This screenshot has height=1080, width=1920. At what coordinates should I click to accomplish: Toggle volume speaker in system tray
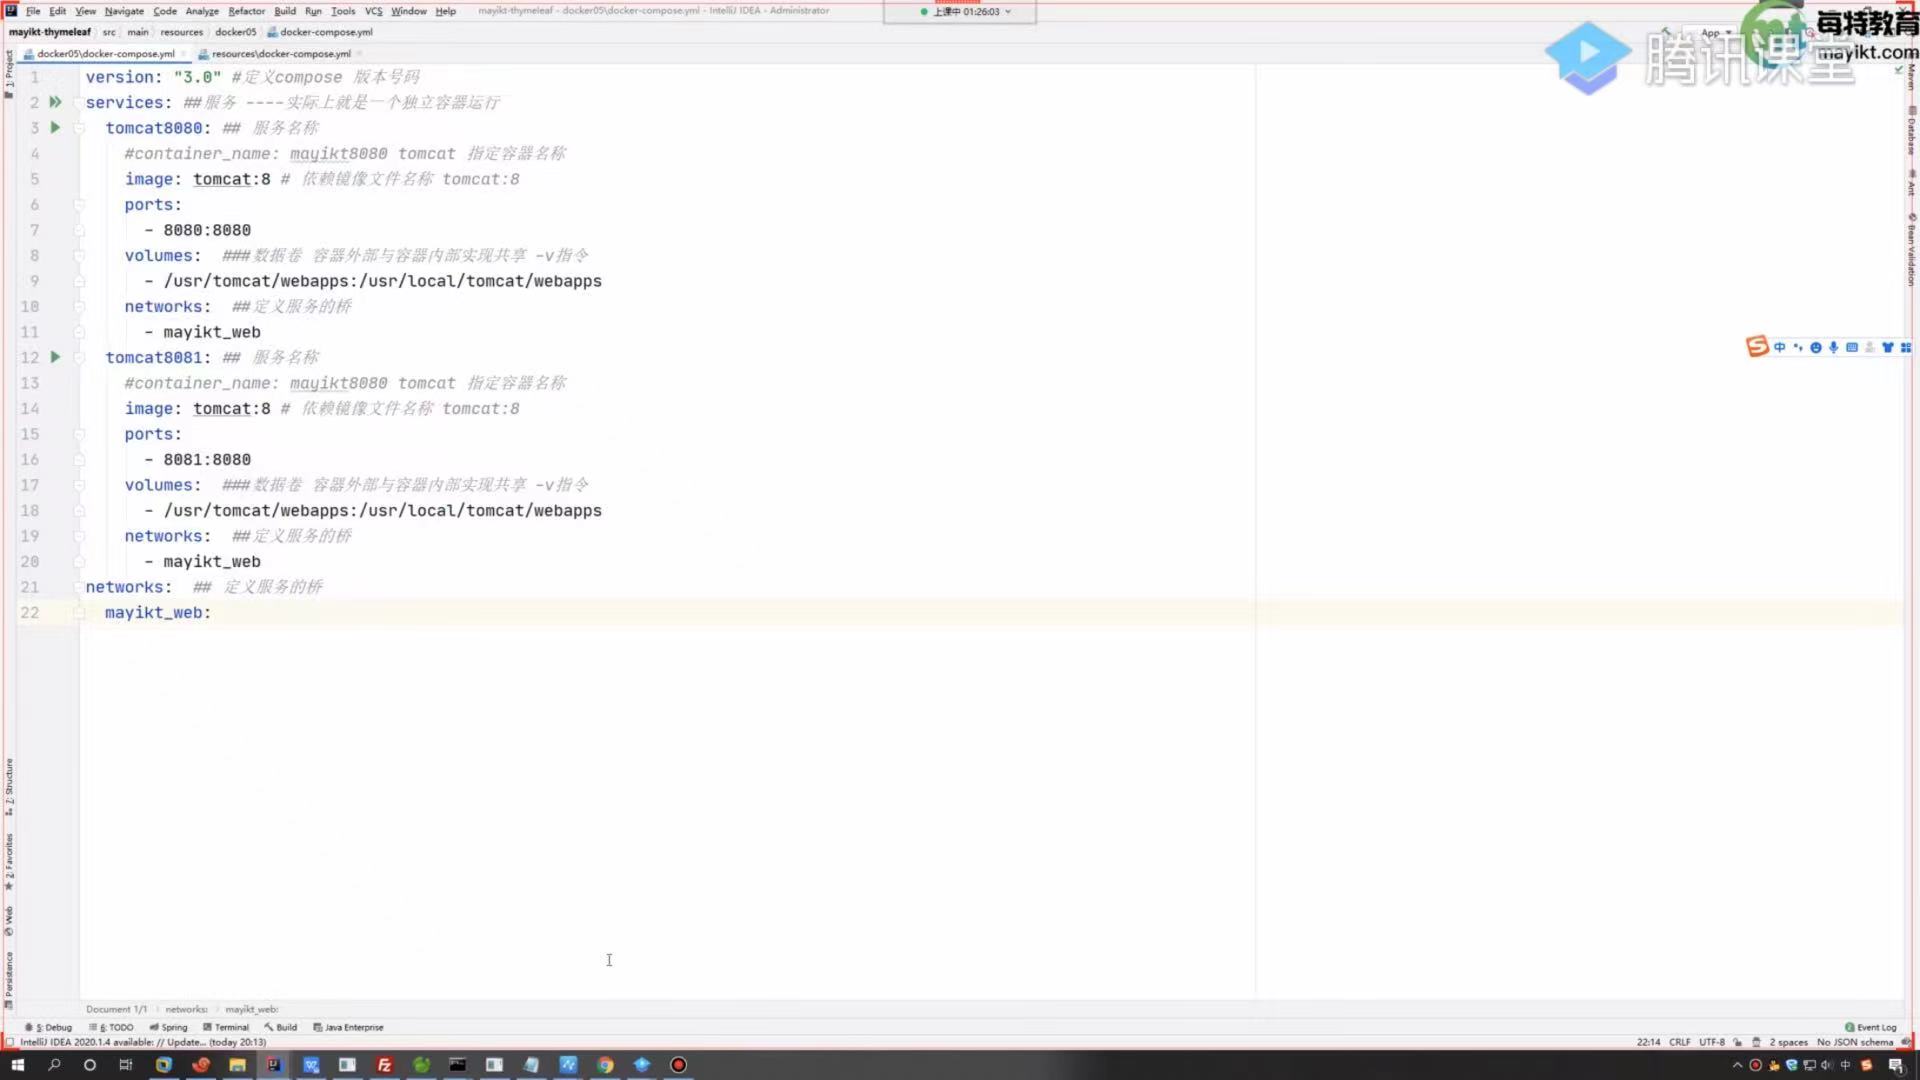pyautogui.click(x=1827, y=1065)
